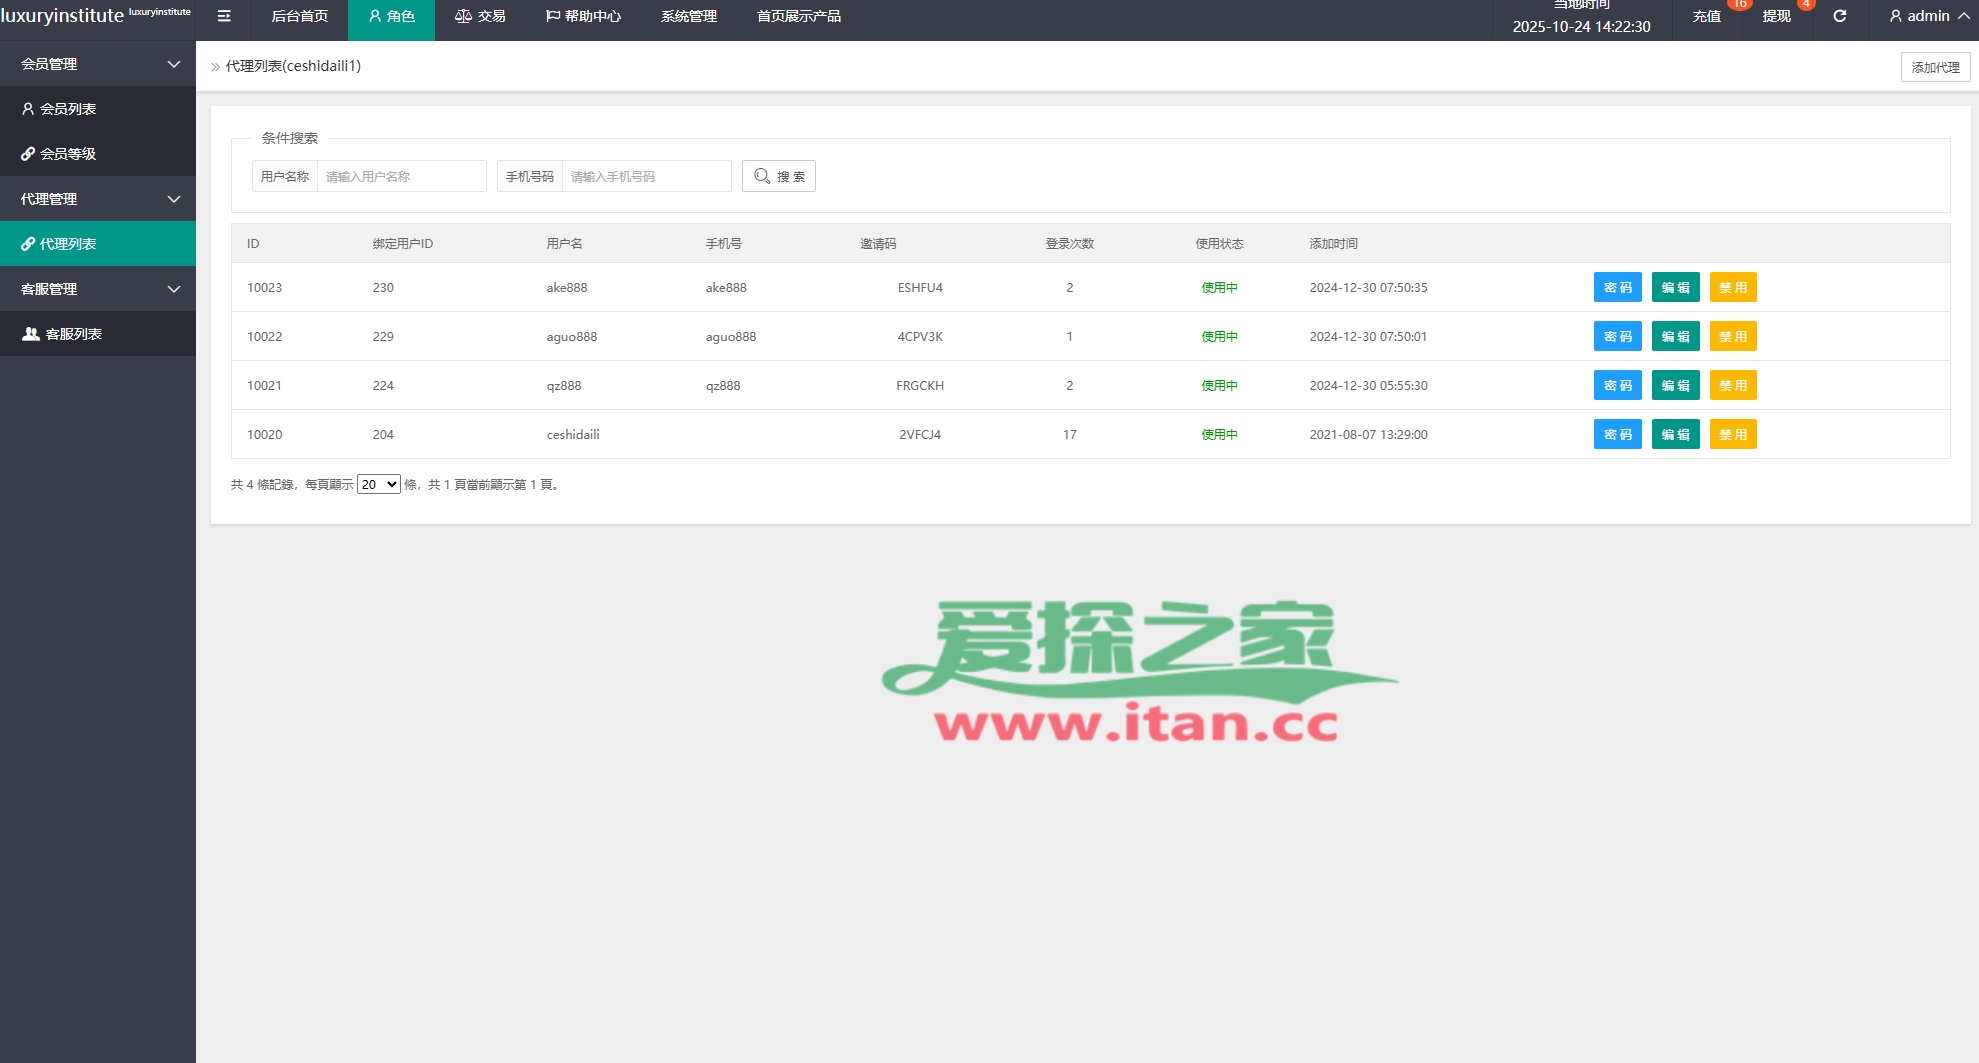Open 提现 withdrawal notifications
The height and width of the screenshot is (1063, 1979).
pyautogui.click(x=1776, y=16)
